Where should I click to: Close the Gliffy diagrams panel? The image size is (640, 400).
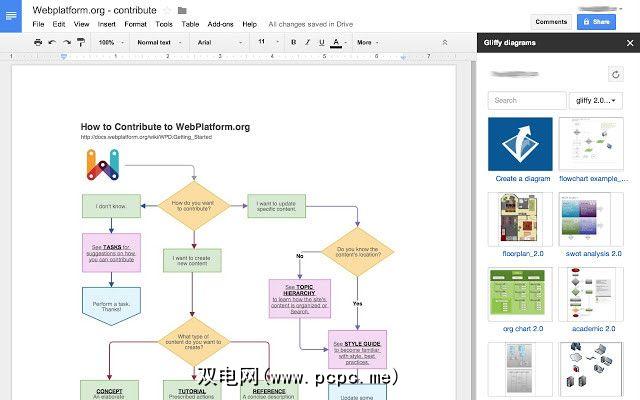click(630, 43)
